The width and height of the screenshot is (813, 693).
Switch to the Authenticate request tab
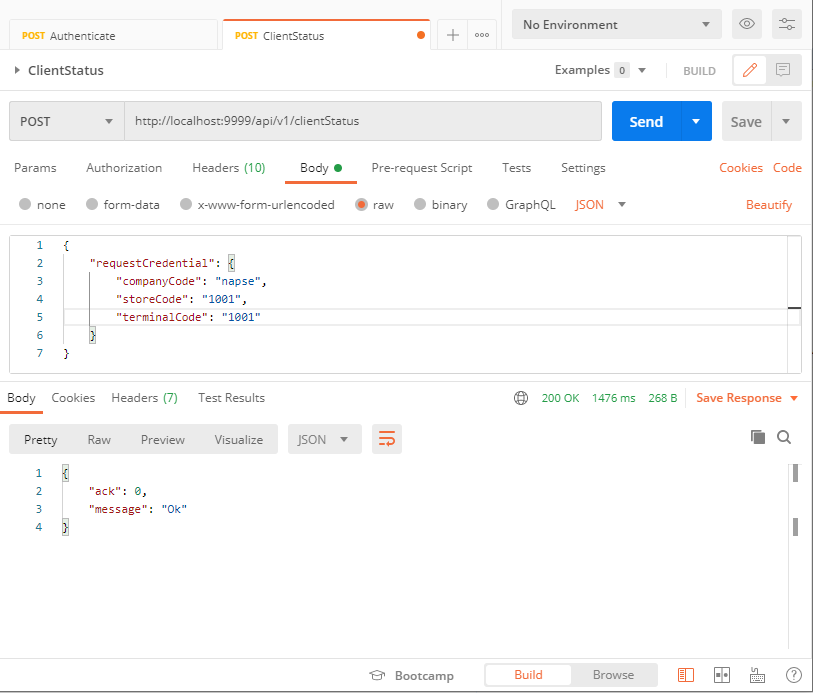click(x=113, y=36)
